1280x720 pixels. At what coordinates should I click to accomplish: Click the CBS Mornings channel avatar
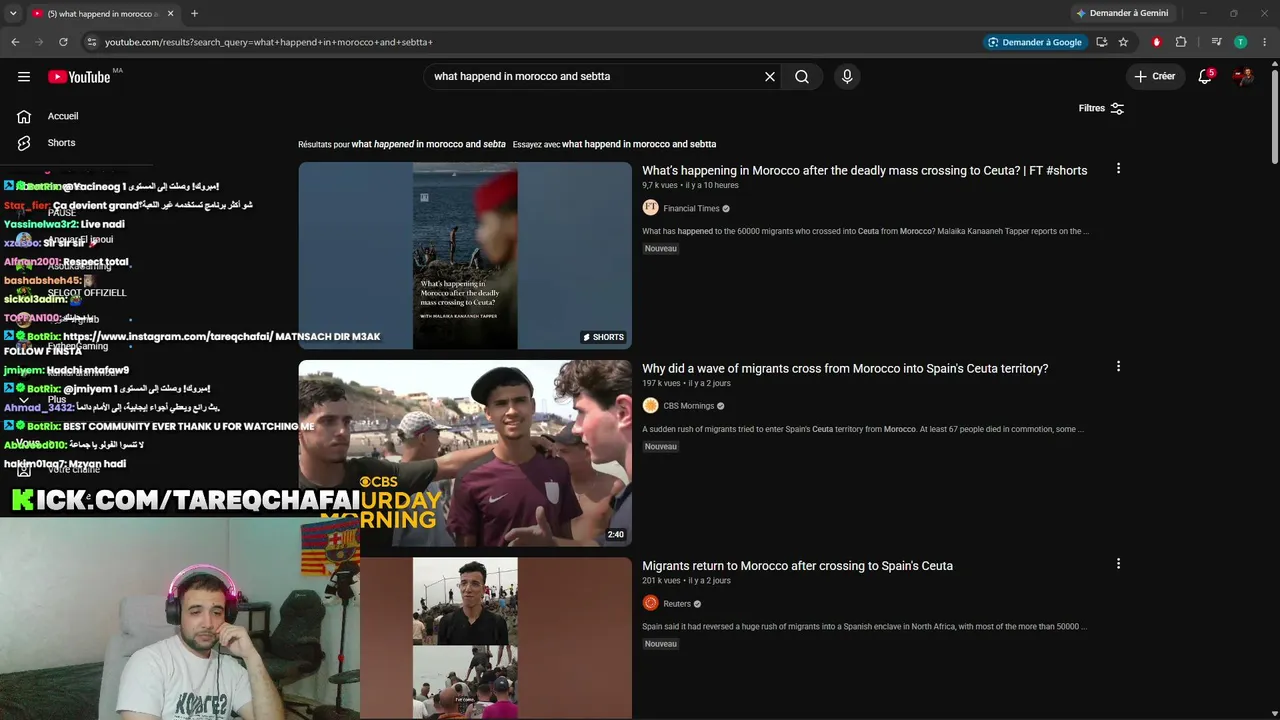coord(650,406)
